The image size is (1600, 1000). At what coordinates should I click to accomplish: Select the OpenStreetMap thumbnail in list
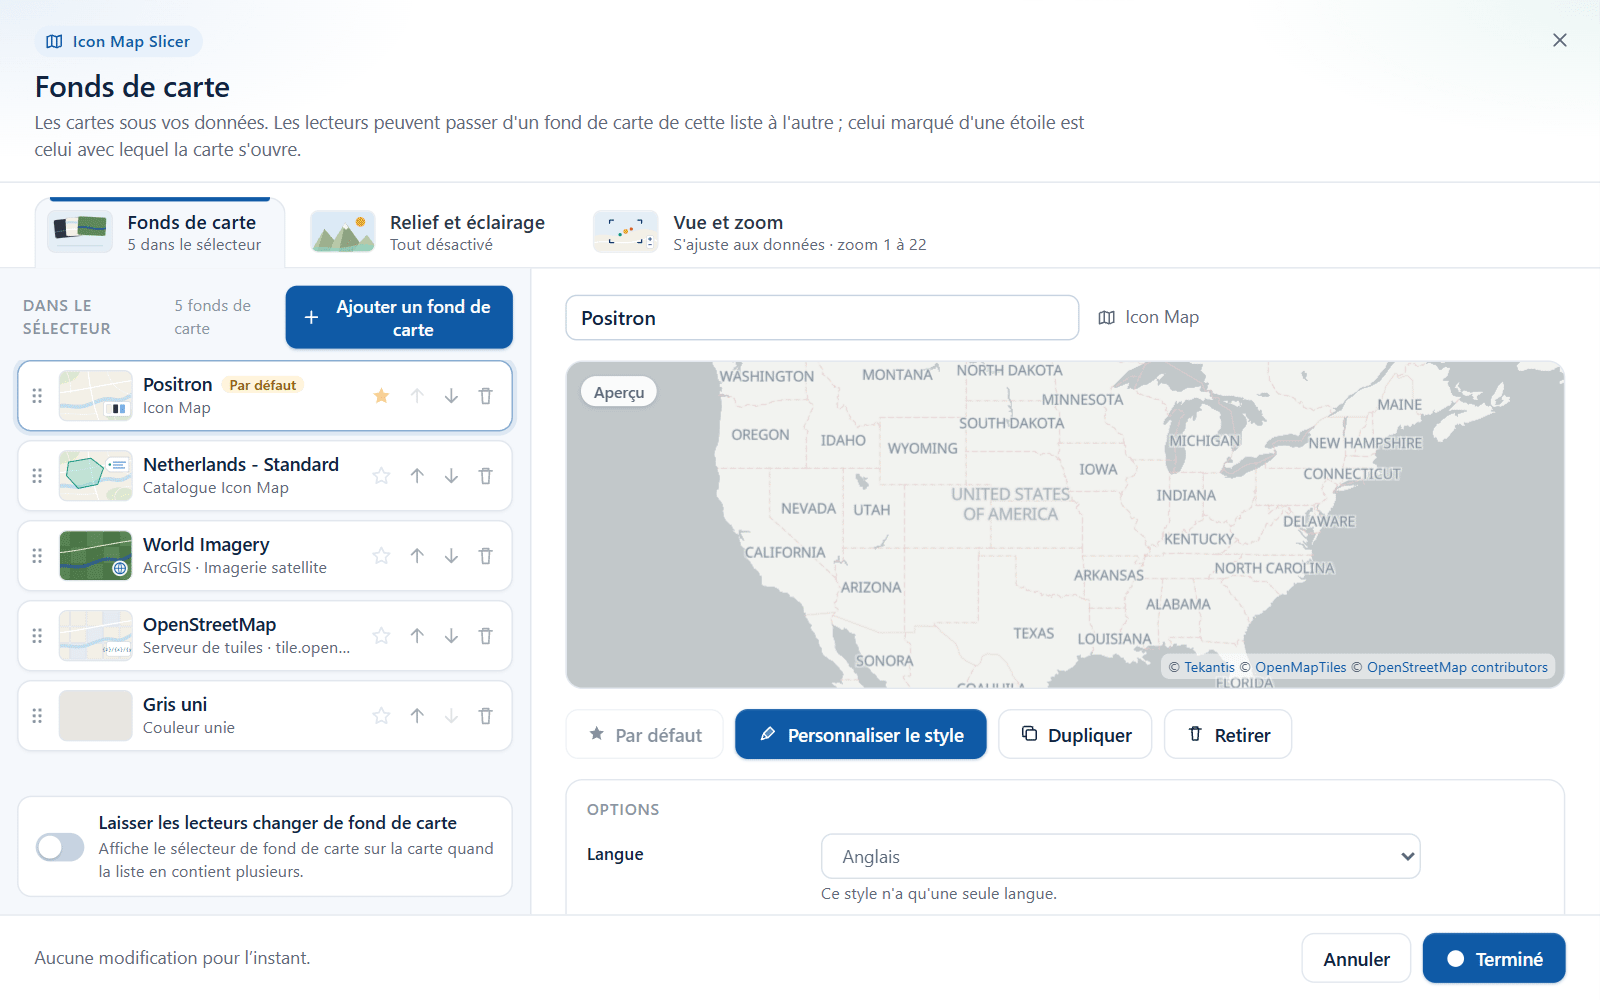tap(95, 636)
